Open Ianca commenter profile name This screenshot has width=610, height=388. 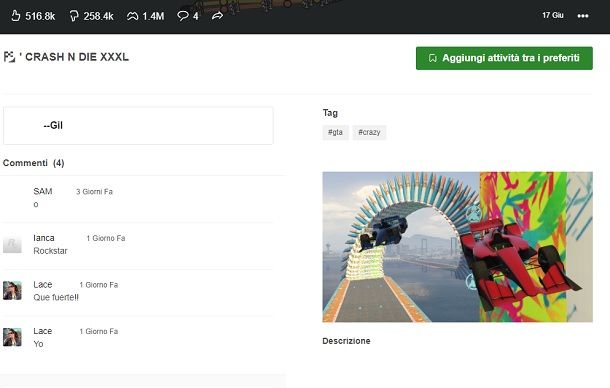(x=44, y=238)
